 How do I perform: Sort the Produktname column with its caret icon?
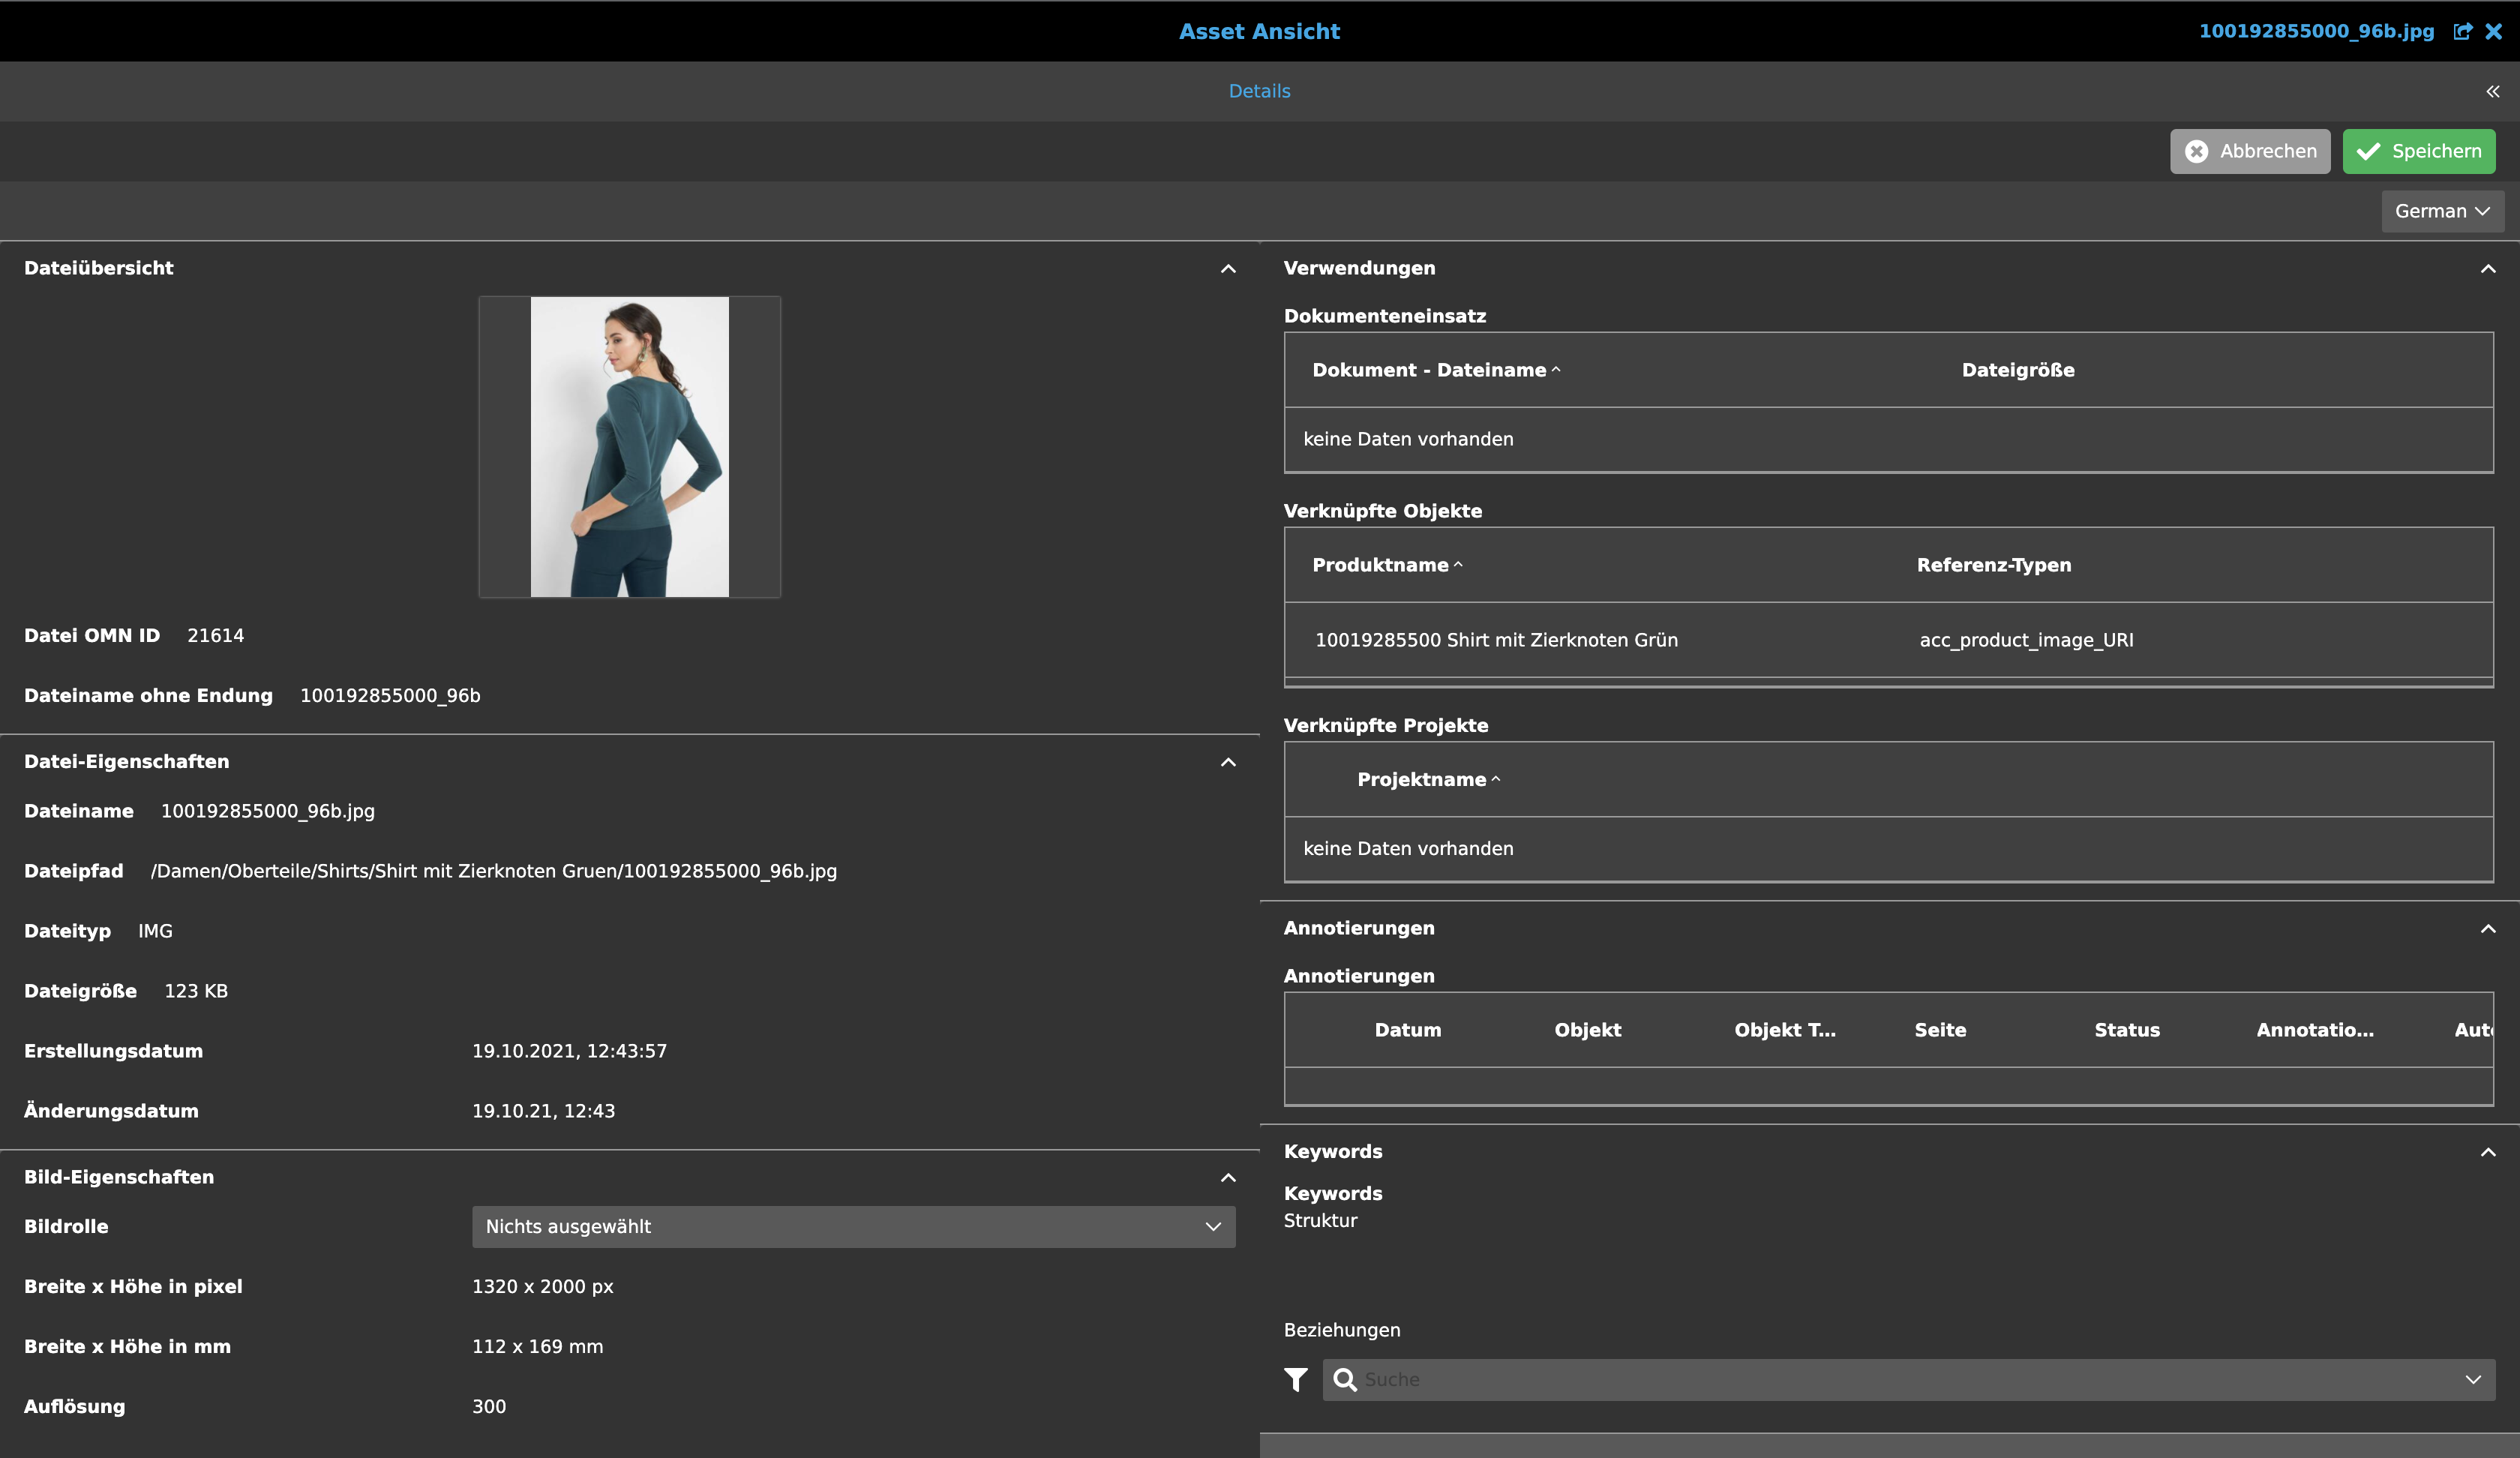click(1459, 564)
